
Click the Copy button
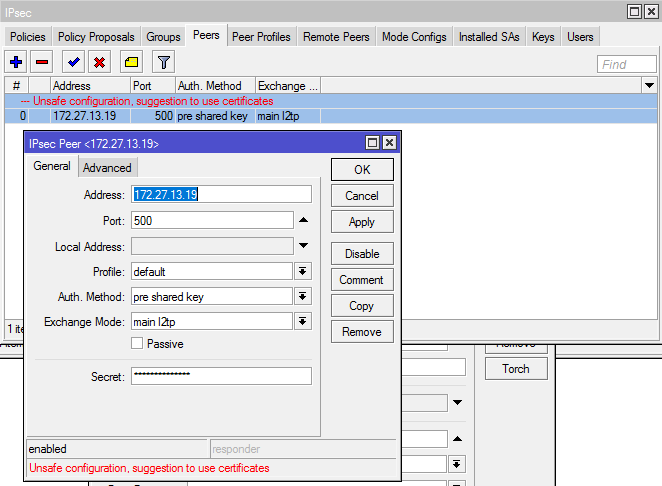[x=362, y=306]
